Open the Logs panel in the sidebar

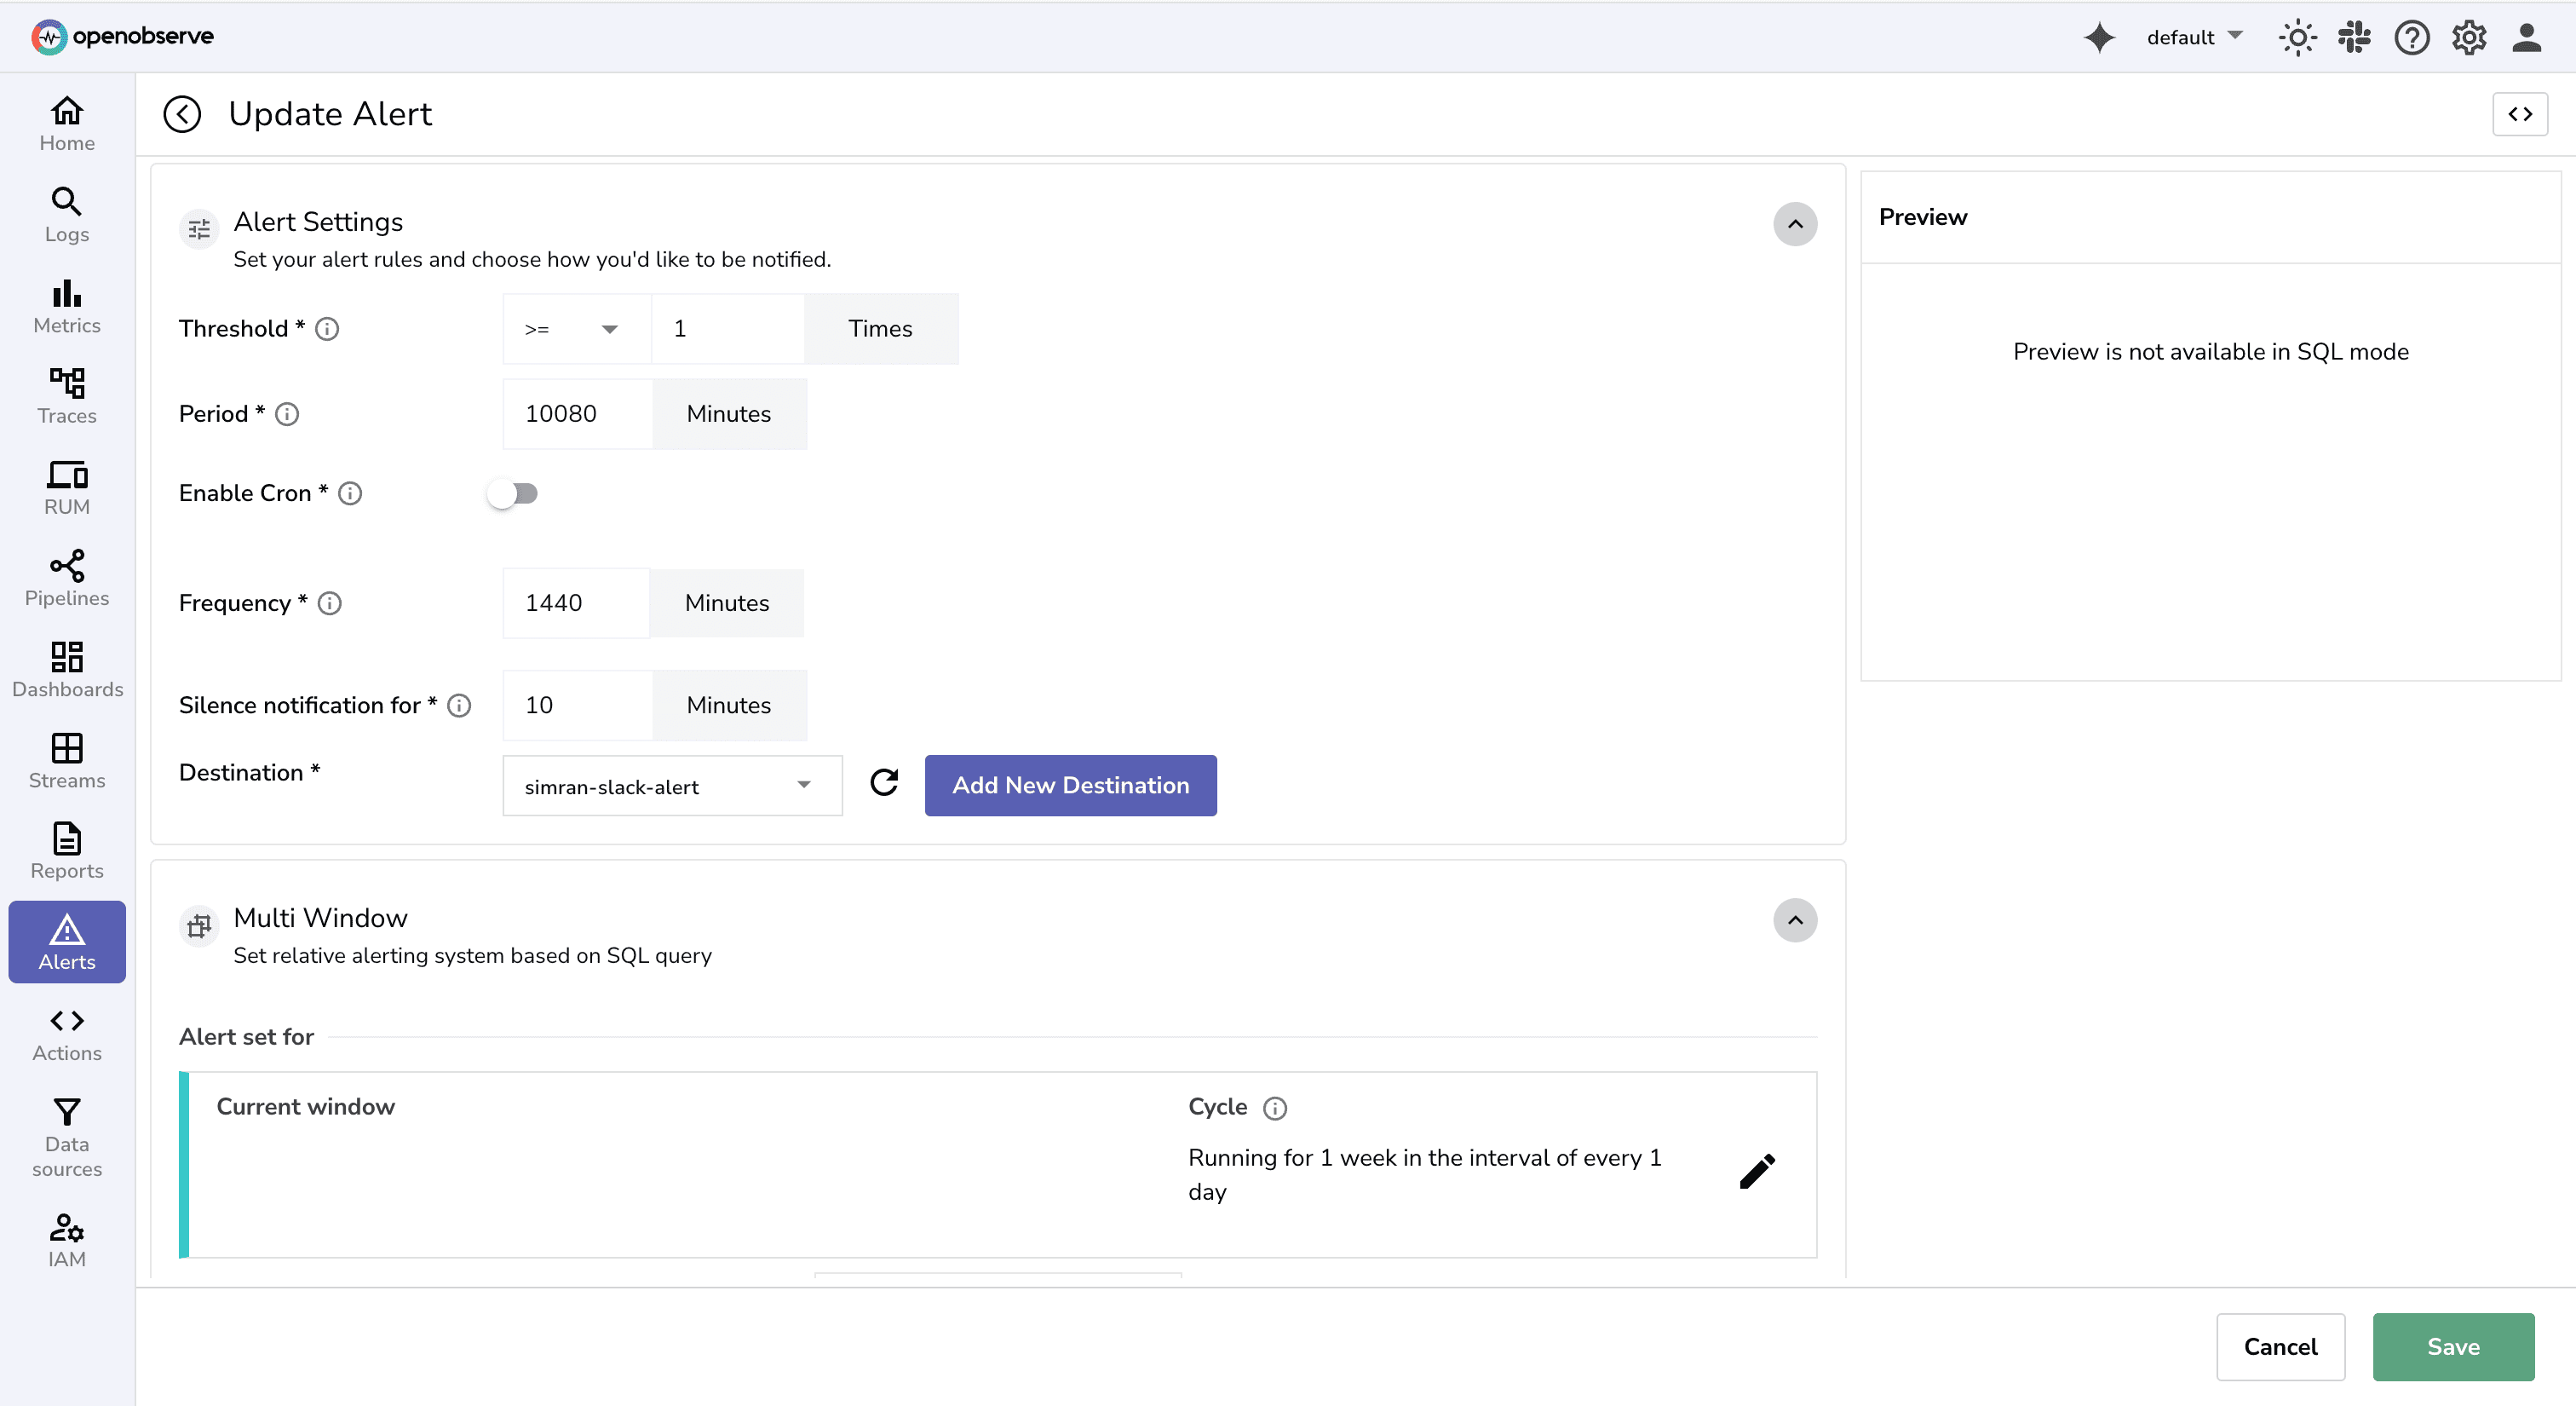[x=66, y=213]
